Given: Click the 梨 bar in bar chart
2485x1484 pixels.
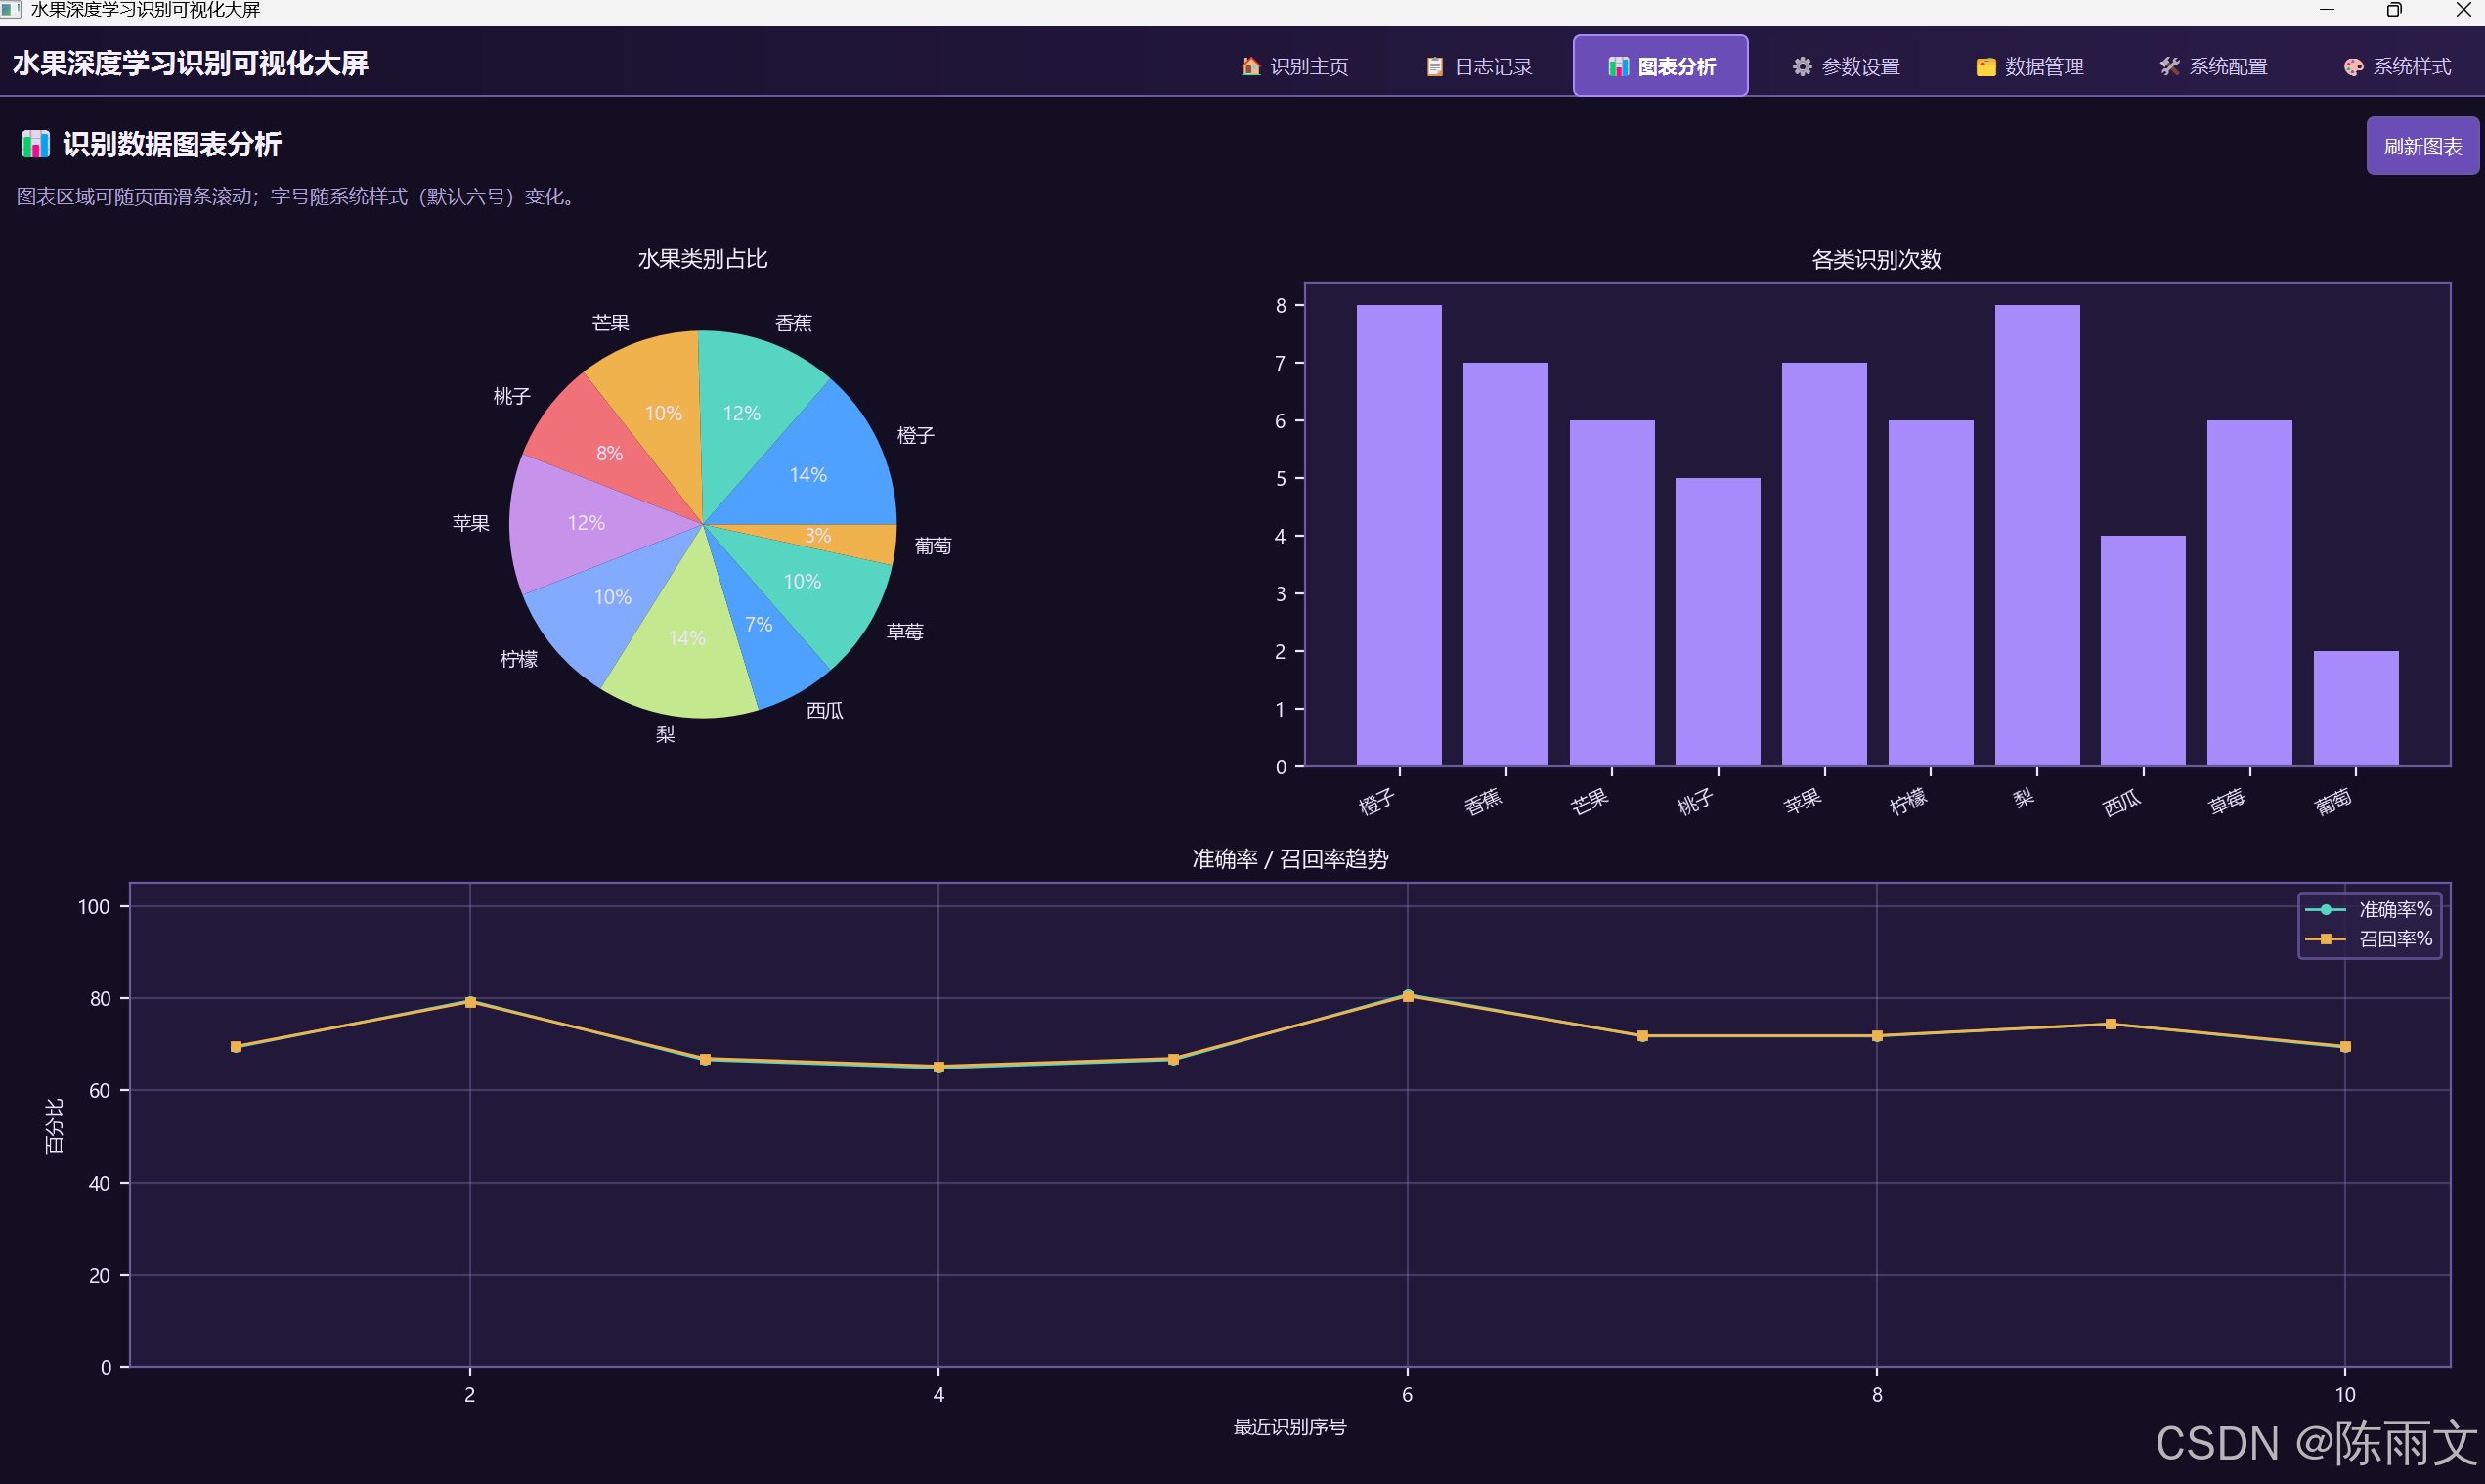Looking at the screenshot, I should click(x=2037, y=535).
